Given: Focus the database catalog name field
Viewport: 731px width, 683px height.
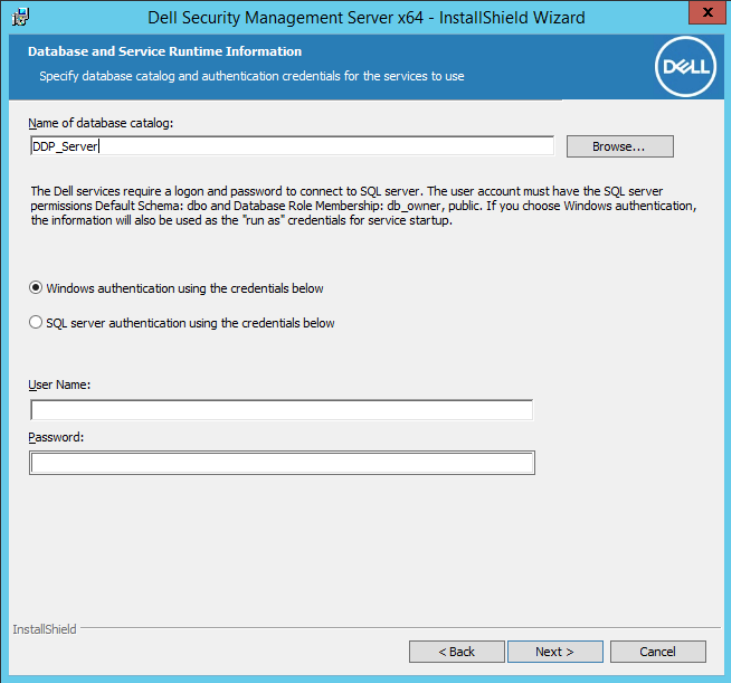Looking at the screenshot, I should click(x=292, y=146).
